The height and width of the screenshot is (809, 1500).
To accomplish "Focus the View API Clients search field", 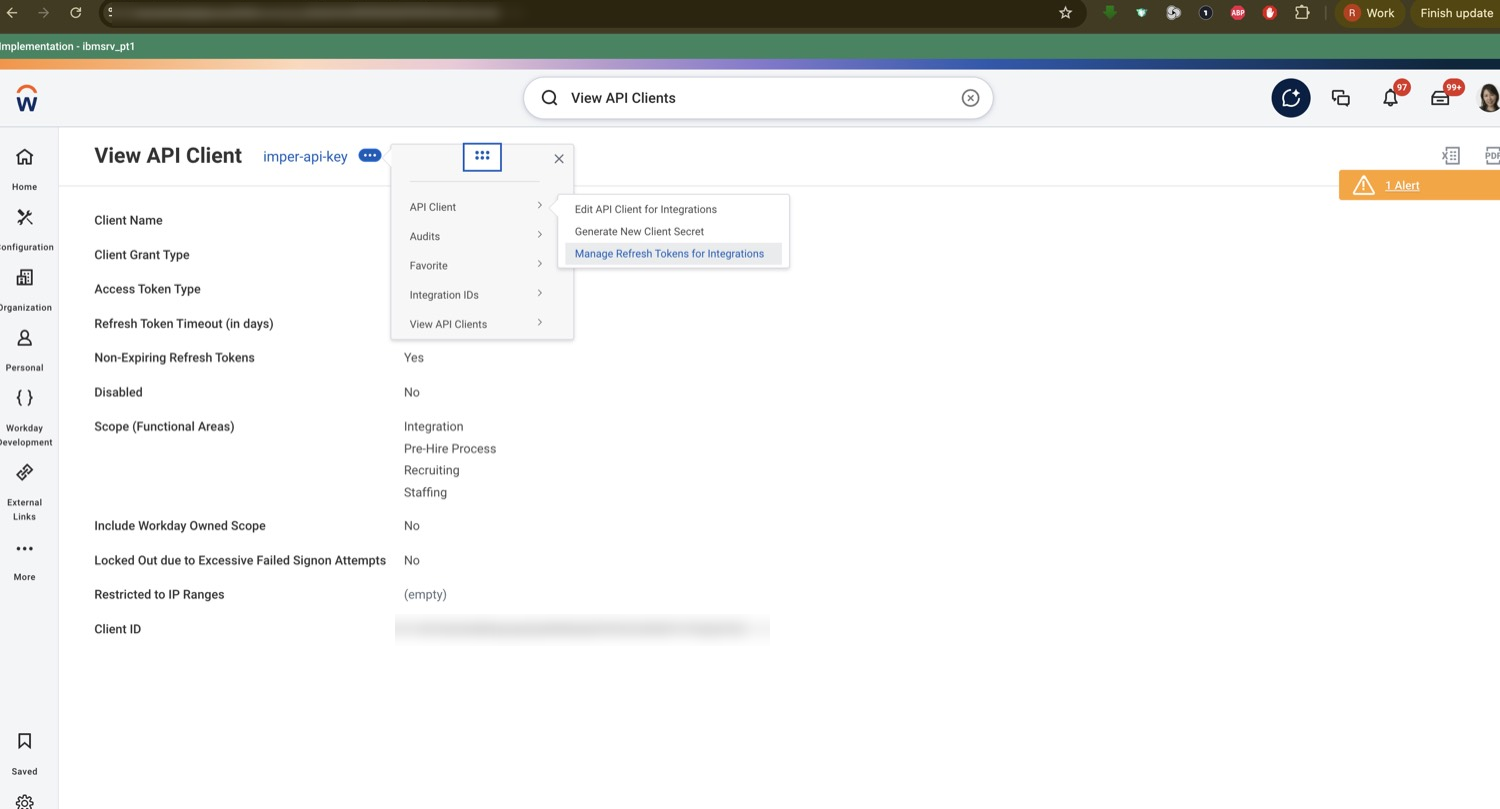I will click(x=758, y=98).
